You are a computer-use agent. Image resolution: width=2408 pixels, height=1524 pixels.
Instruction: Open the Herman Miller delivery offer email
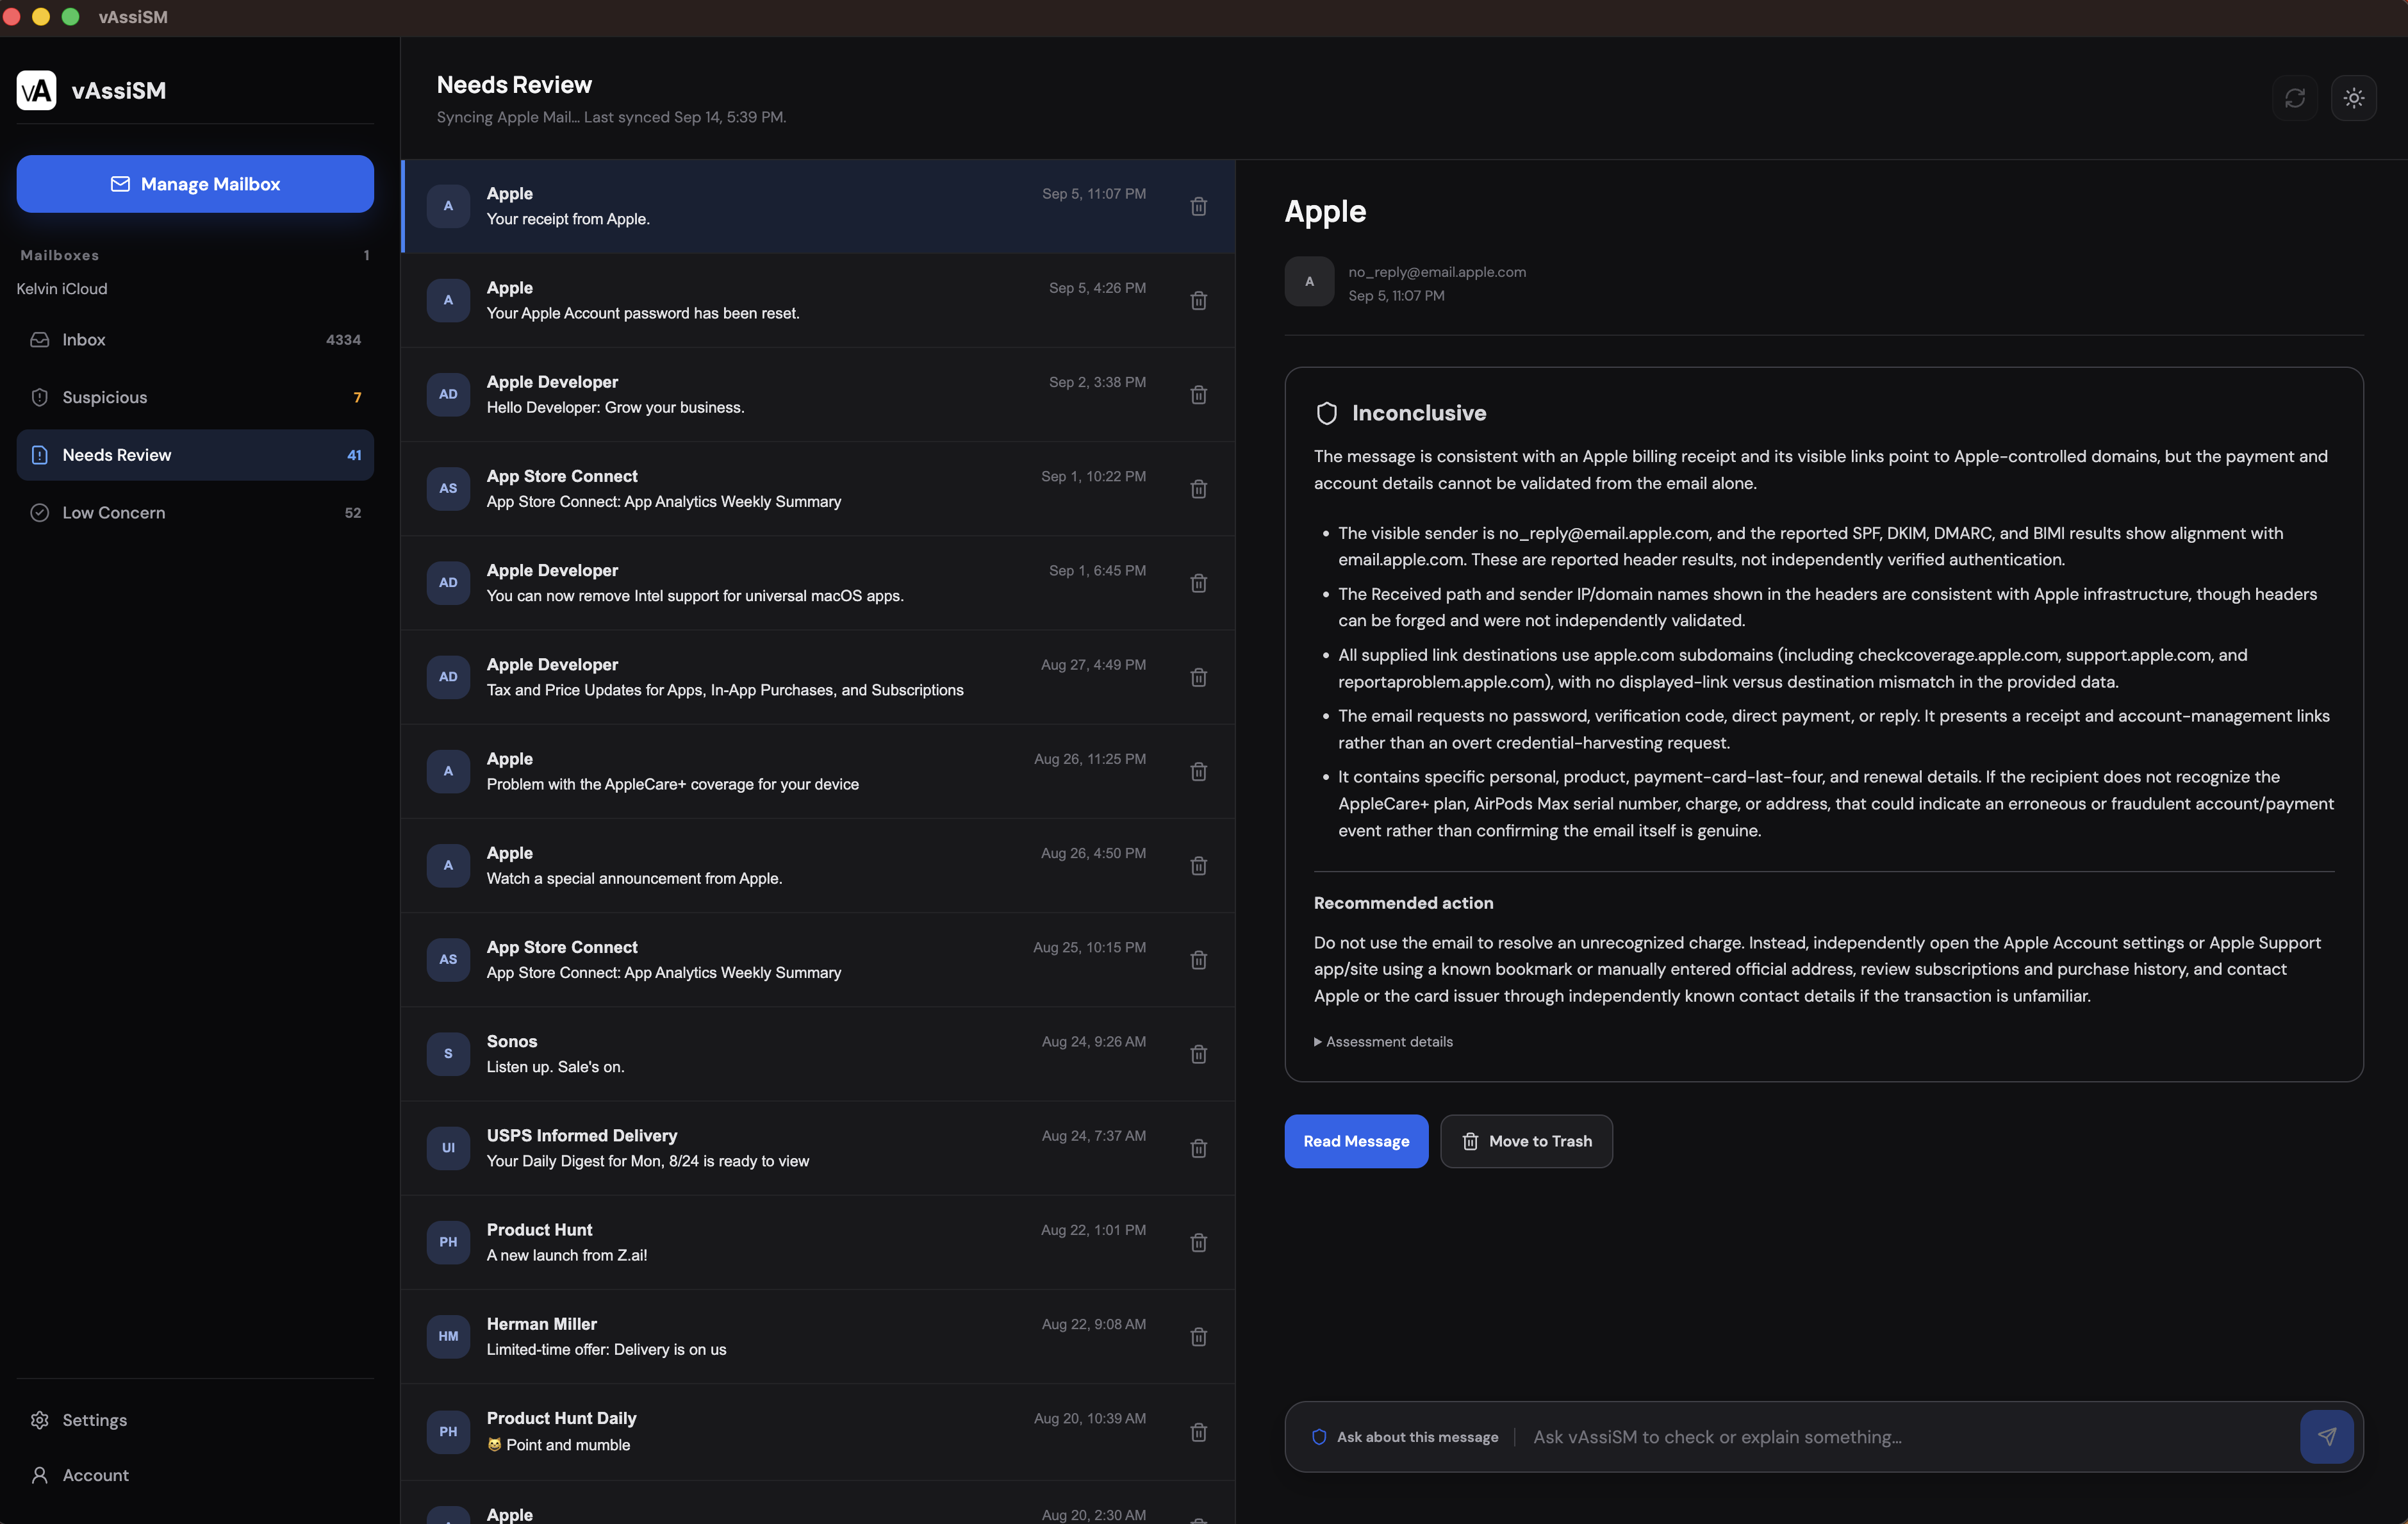pos(818,1336)
